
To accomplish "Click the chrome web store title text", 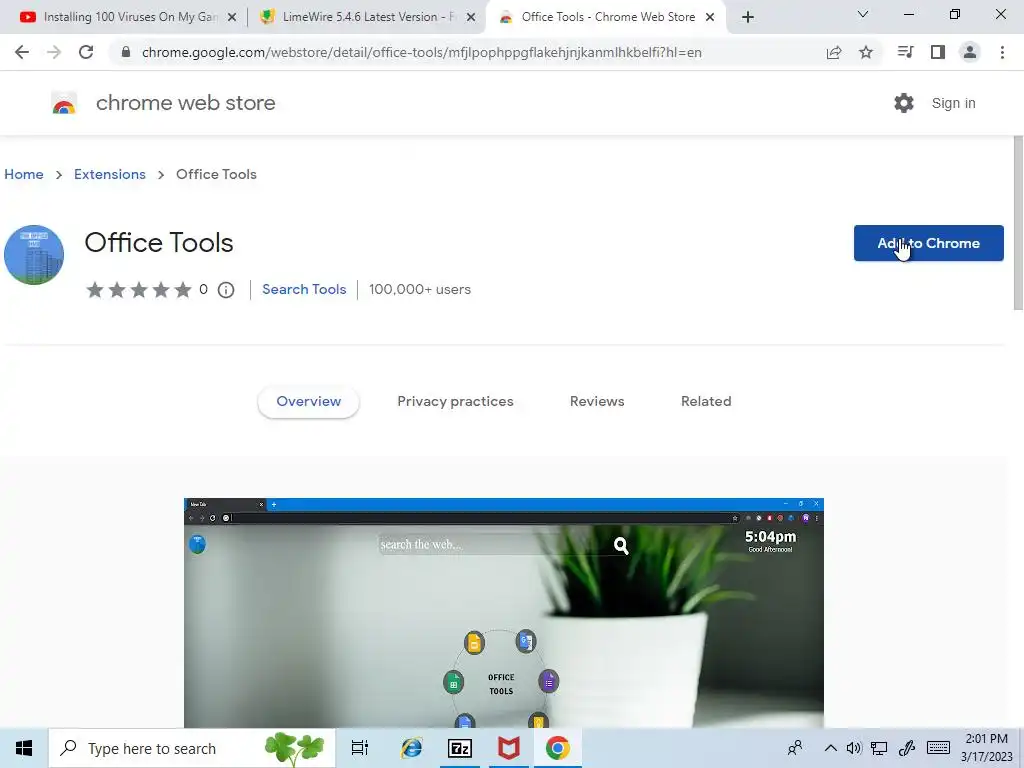I will tap(185, 103).
